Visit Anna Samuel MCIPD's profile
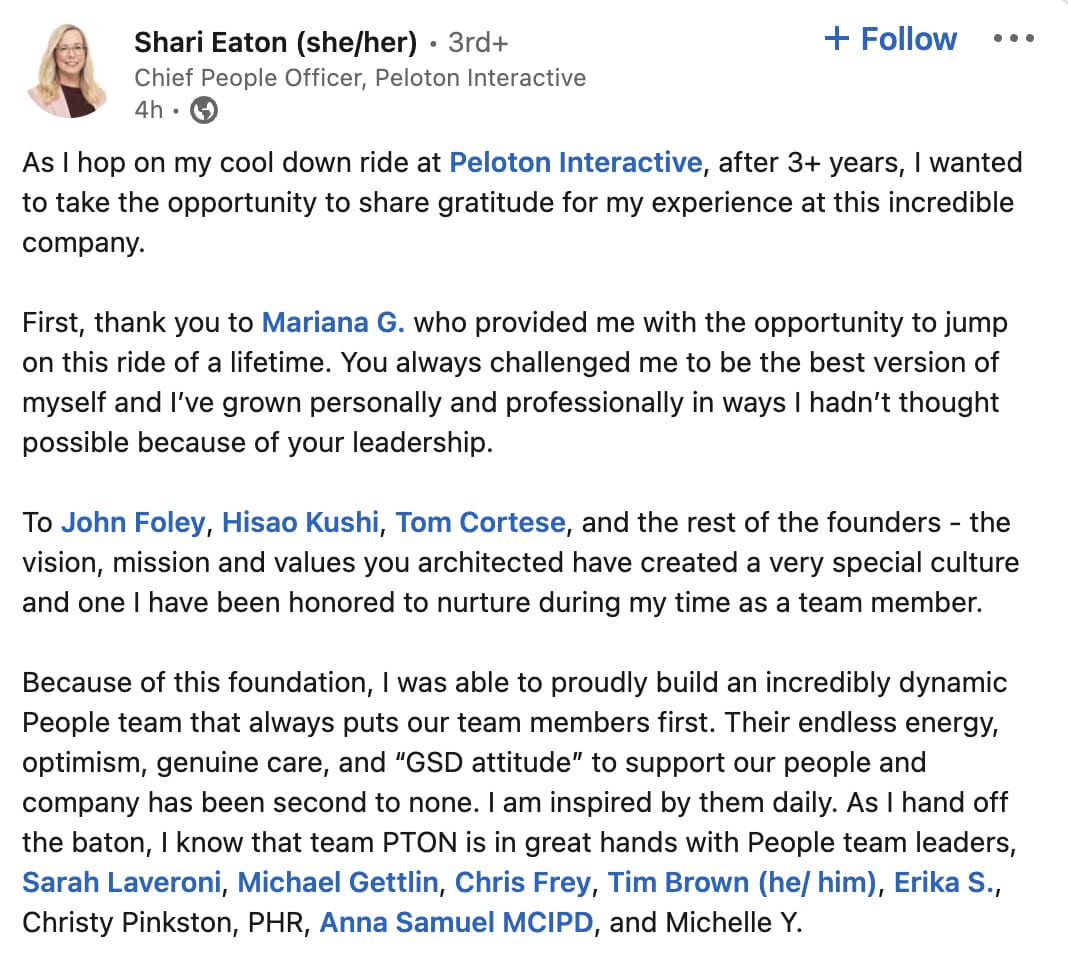Screen dimensions: 1068x964 456,922
